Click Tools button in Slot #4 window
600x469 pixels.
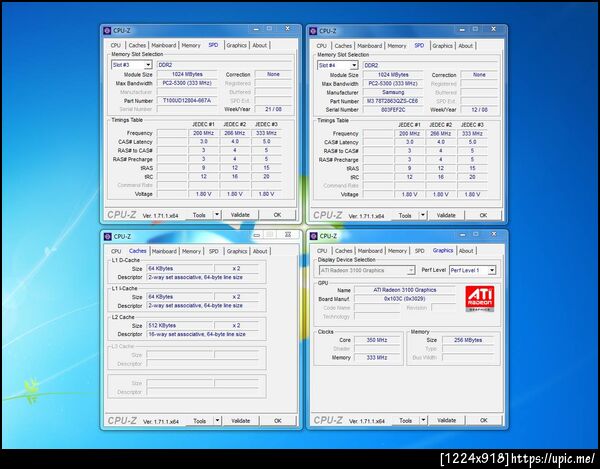coord(405,215)
